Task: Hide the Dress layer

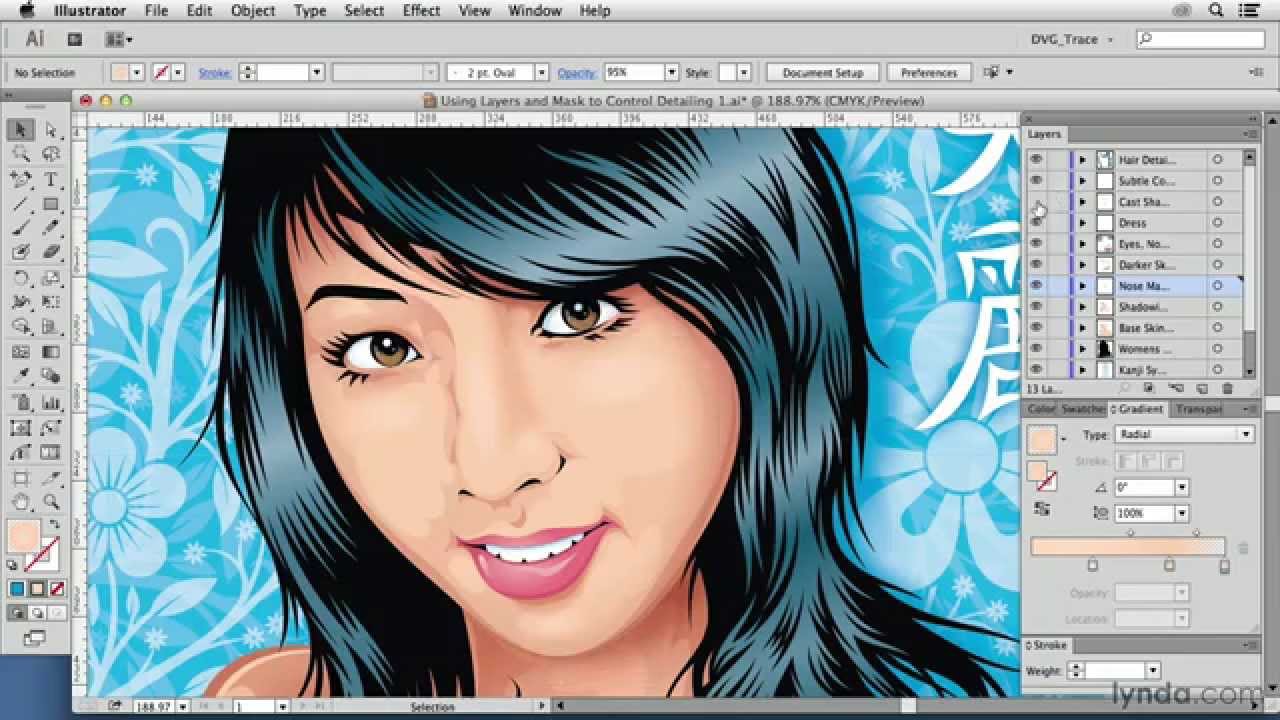Action: point(1035,222)
